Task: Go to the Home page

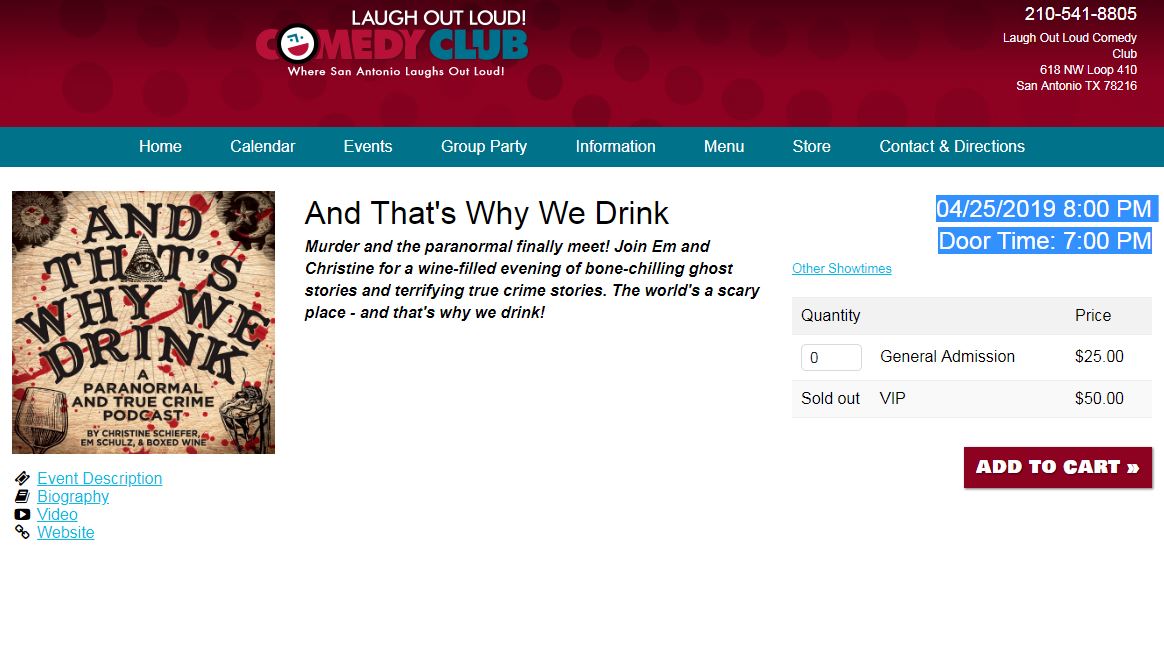Action: tap(160, 146)
